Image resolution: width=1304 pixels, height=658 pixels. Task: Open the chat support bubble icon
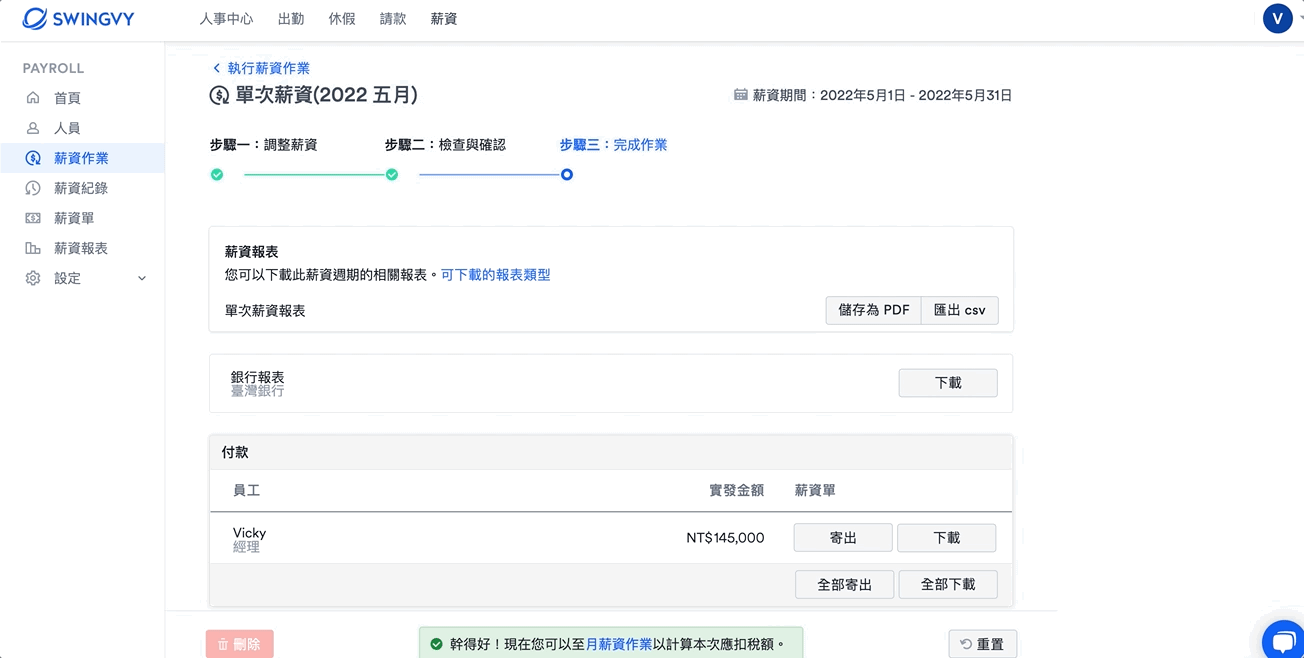tap(1282, 640)
